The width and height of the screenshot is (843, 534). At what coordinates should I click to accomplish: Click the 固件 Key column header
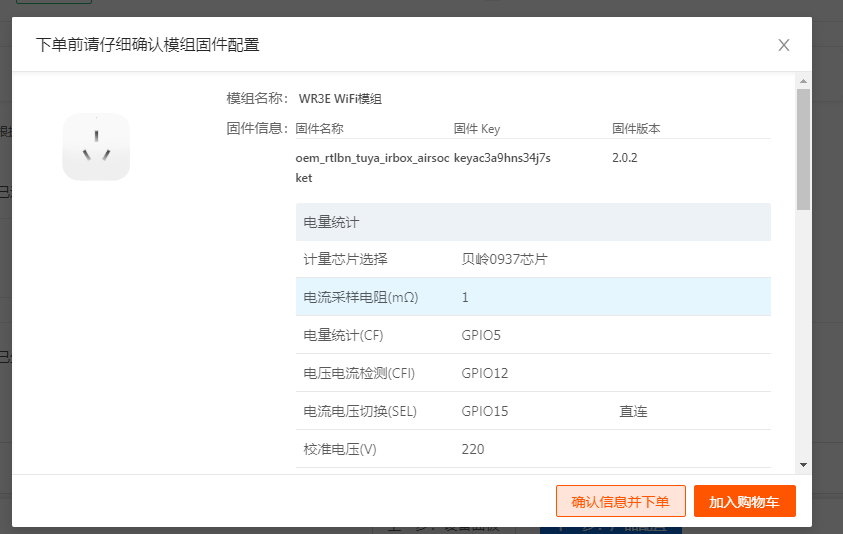pos(477,129)
